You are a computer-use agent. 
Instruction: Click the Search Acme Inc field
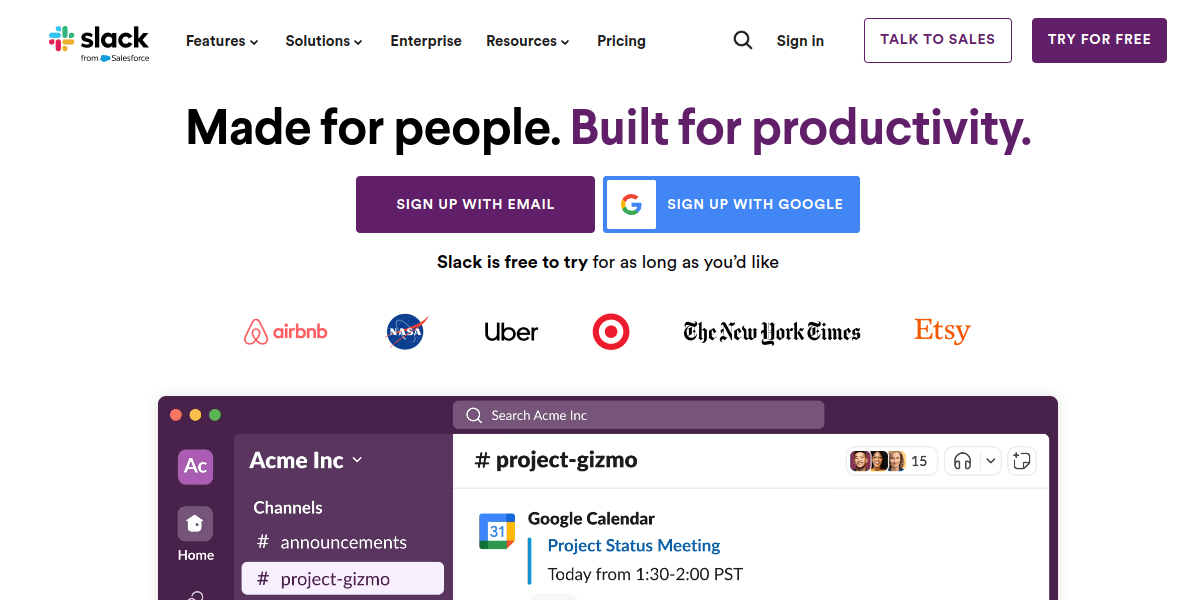[x=638, y=415]
